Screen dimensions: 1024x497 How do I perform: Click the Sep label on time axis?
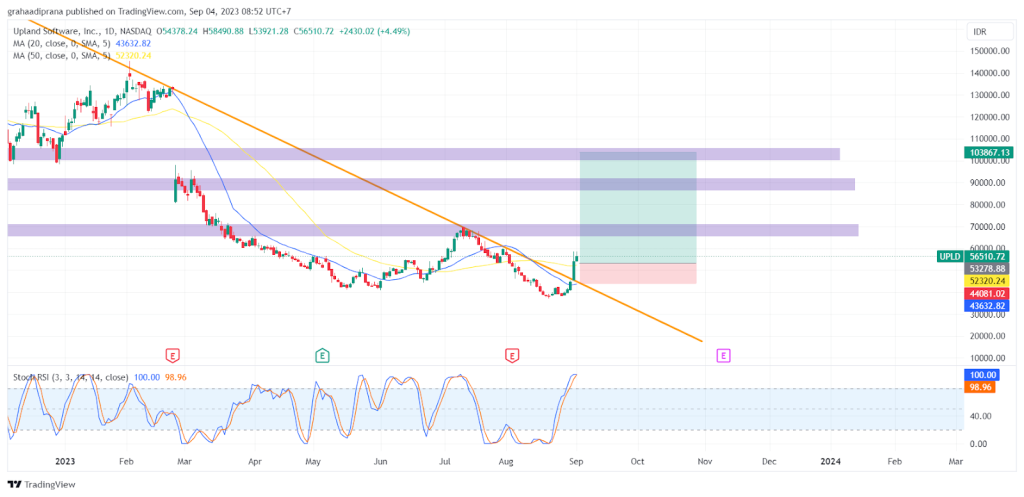(x=577, y=462)
